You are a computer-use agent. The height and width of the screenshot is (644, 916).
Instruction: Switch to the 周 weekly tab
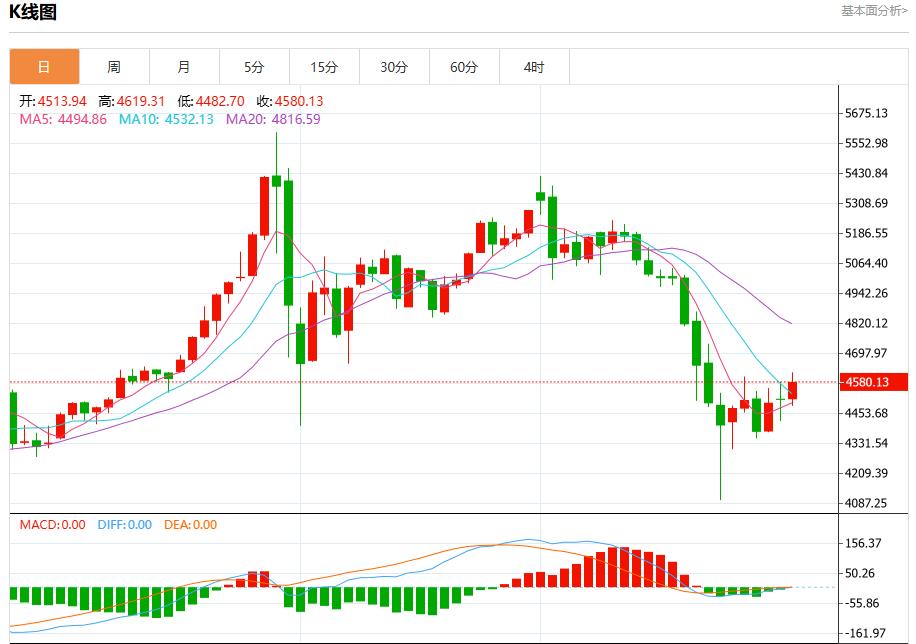point(114,67)
